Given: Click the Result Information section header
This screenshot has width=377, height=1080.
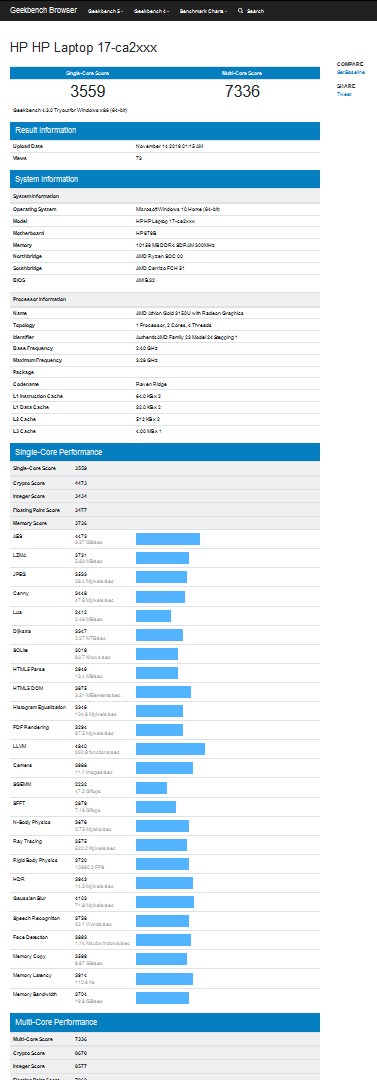Looking at the screenshot, I should point(165,130).
